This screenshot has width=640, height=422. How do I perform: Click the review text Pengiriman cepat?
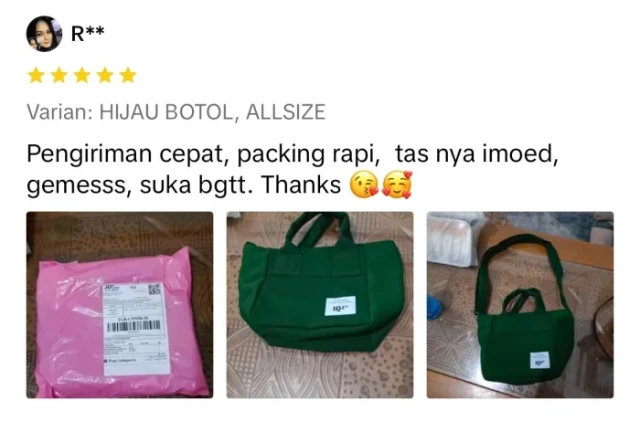(125, 154)
